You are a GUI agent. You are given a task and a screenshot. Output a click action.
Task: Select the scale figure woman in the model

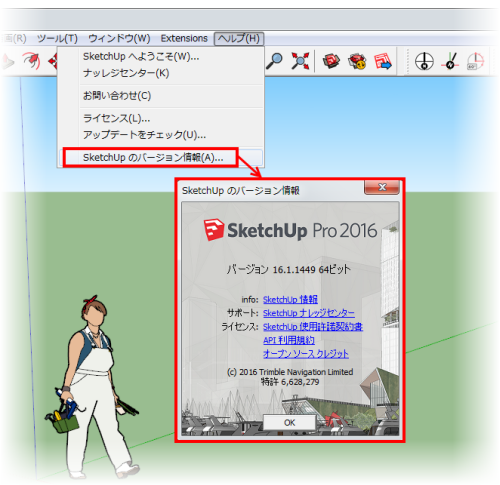click(92, 387)
